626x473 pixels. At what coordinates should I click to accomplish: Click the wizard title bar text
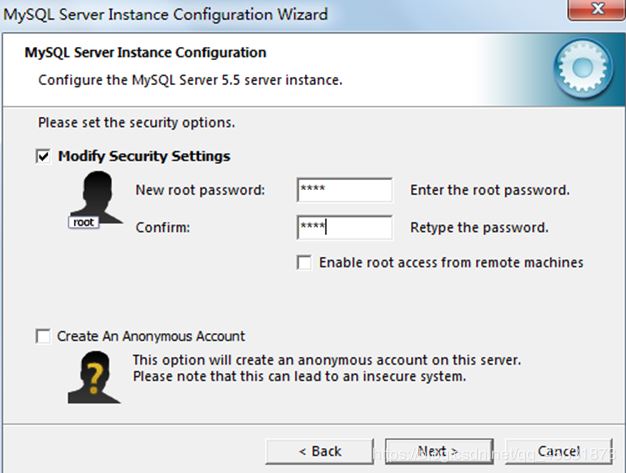coord(165,15)
